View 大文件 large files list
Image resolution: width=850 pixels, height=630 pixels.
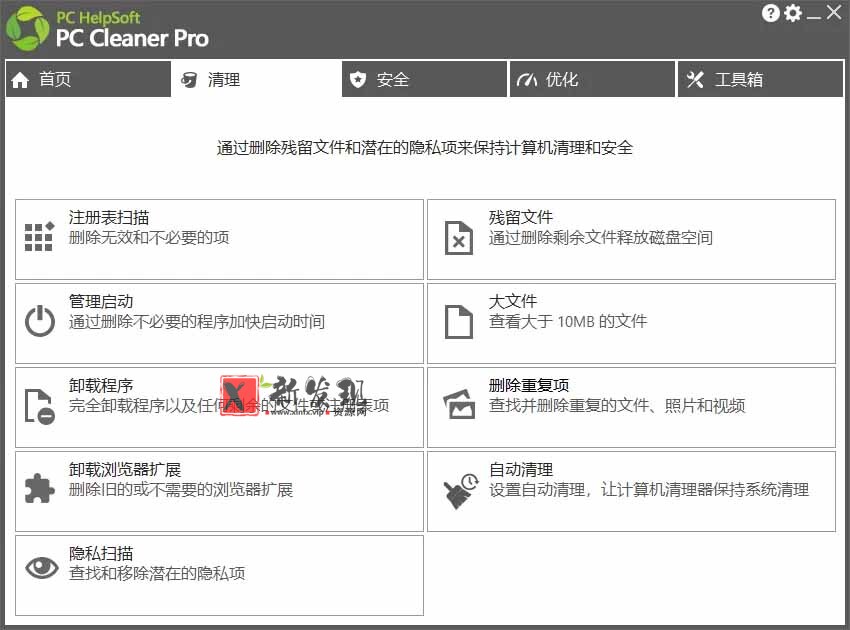coord(632,323)
